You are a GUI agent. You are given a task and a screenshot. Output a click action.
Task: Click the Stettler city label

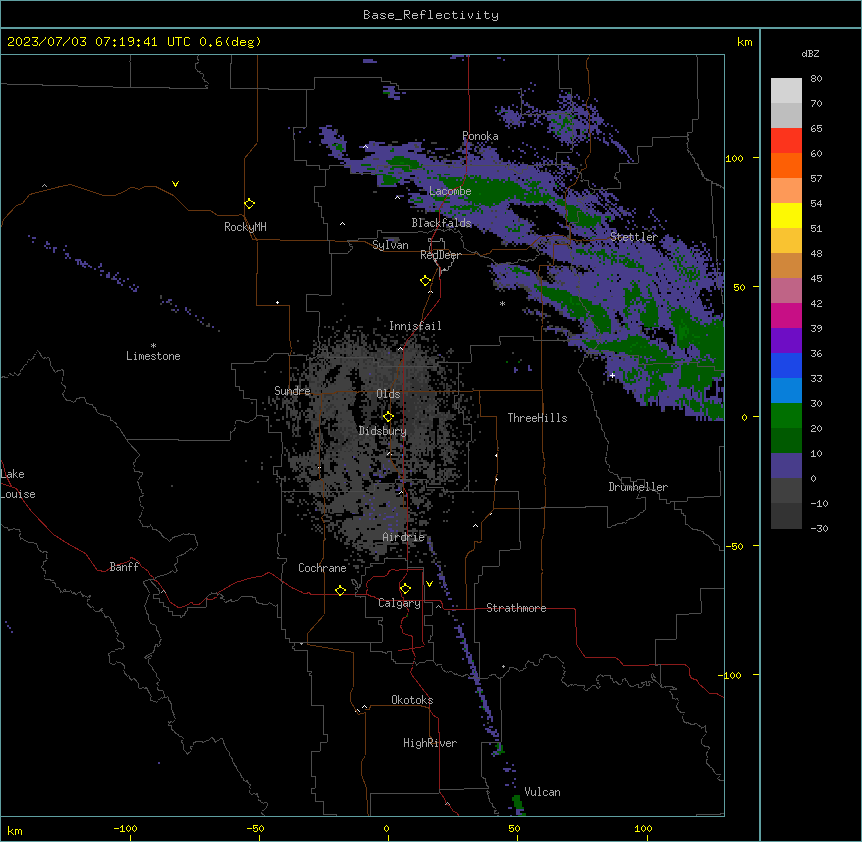click(633, 237)
